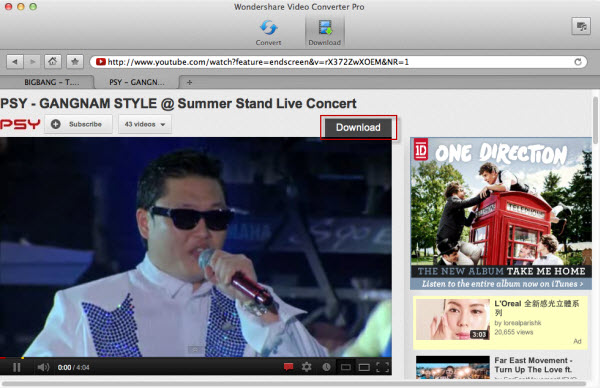This screenshot has width=600, height=388.
Task: Click the vertical page scrollbar
Action: (595, 120)
